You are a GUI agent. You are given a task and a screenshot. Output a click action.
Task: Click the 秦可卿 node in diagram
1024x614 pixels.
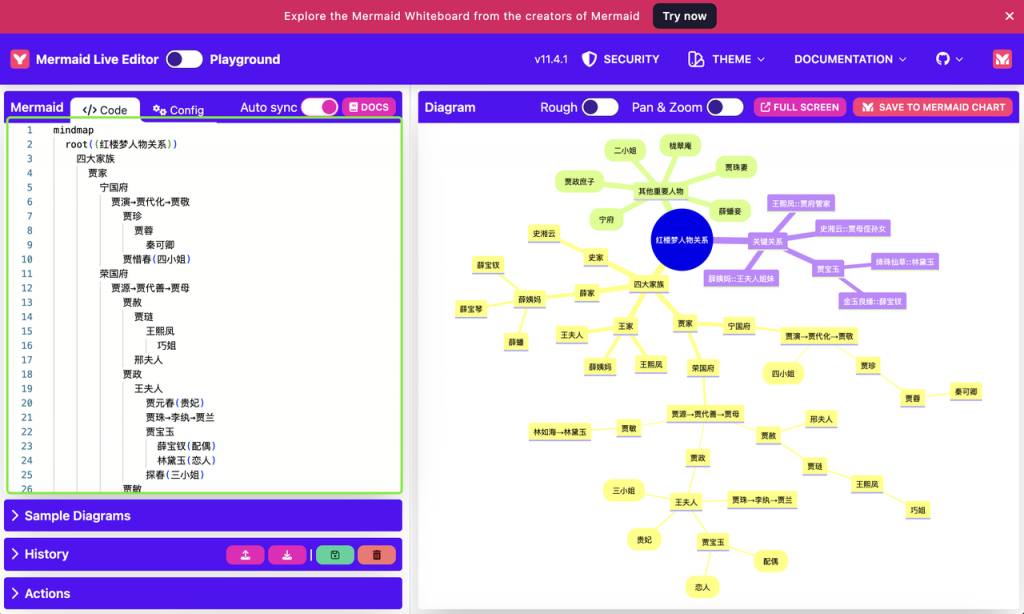coord(966,392)
